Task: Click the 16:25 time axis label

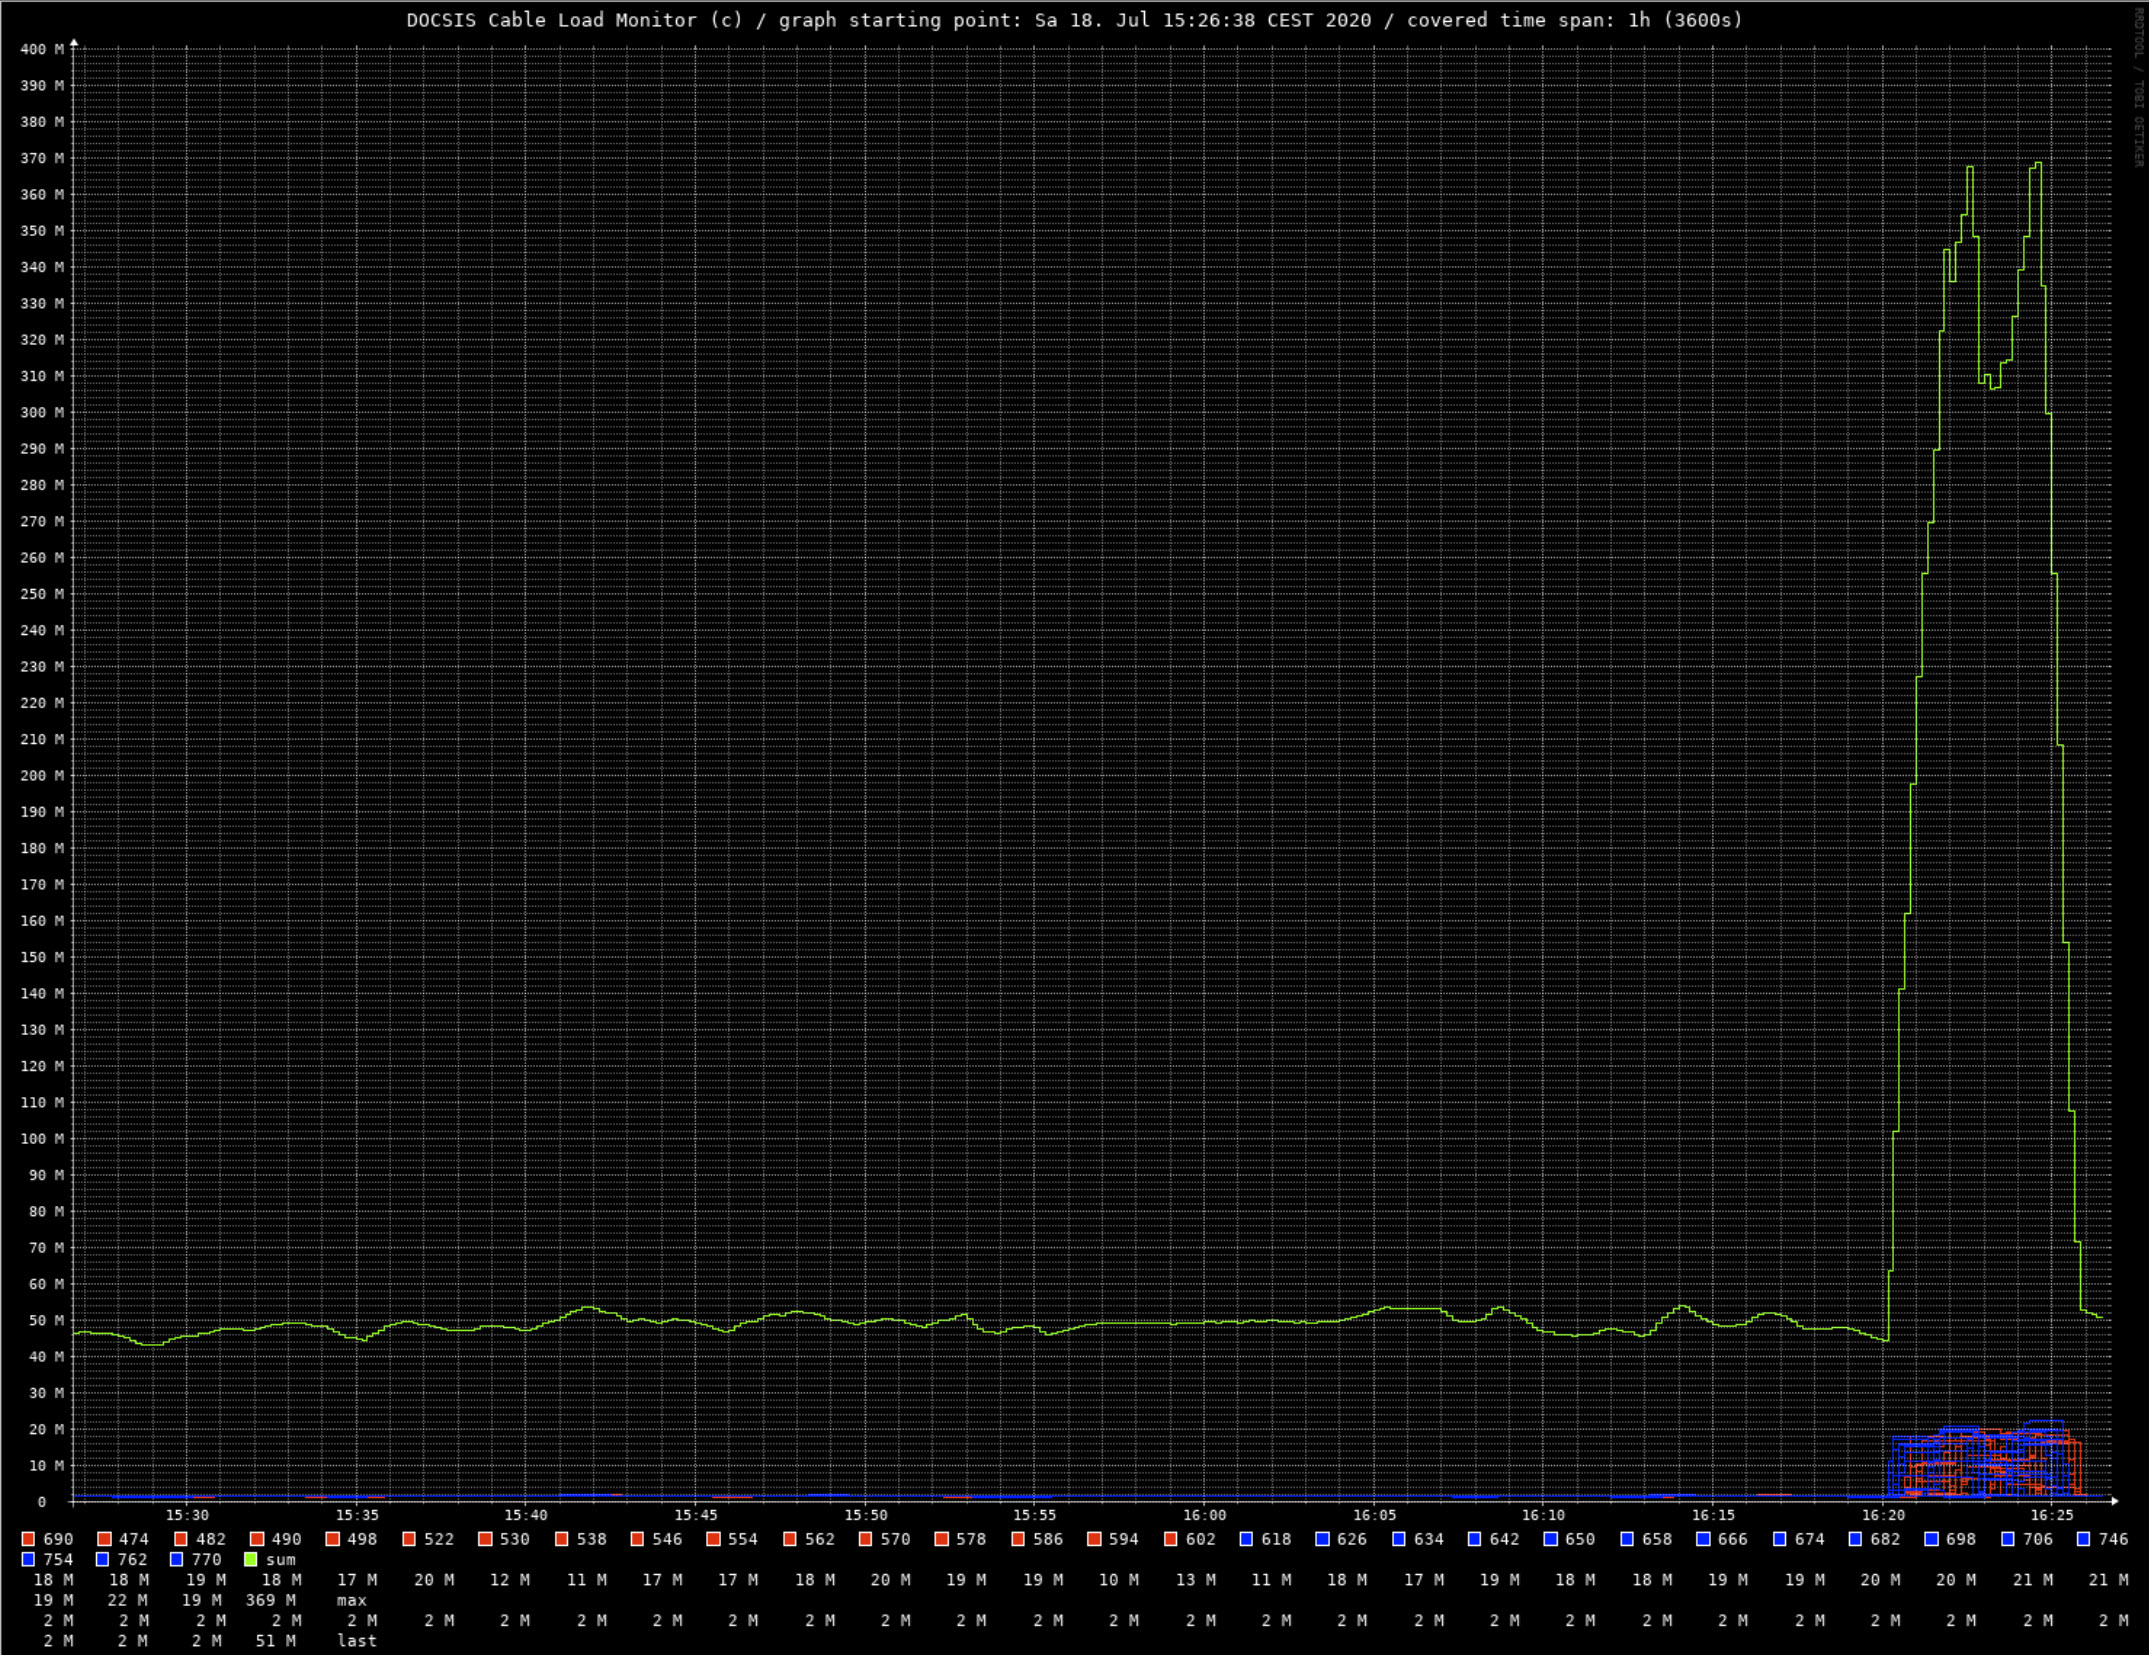Action: click(2052, 1515)
